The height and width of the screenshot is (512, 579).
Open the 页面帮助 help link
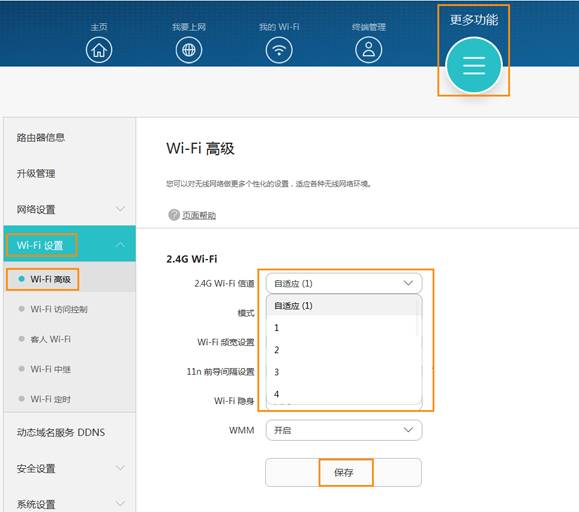tap(199, 215)
